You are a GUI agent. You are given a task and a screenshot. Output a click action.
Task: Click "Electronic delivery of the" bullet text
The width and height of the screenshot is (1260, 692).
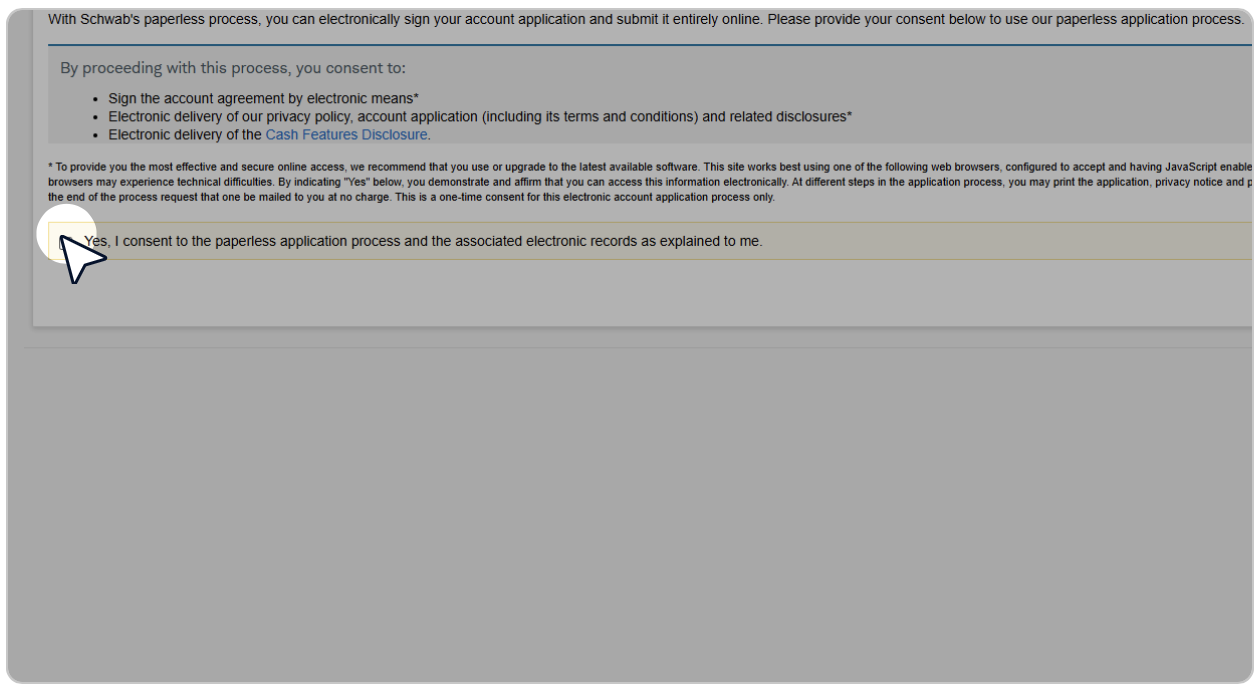pyautogui.click(x=185, y=135)
